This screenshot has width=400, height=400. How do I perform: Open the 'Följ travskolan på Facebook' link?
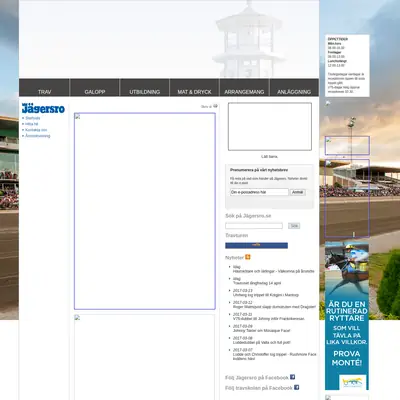[259, 388]
